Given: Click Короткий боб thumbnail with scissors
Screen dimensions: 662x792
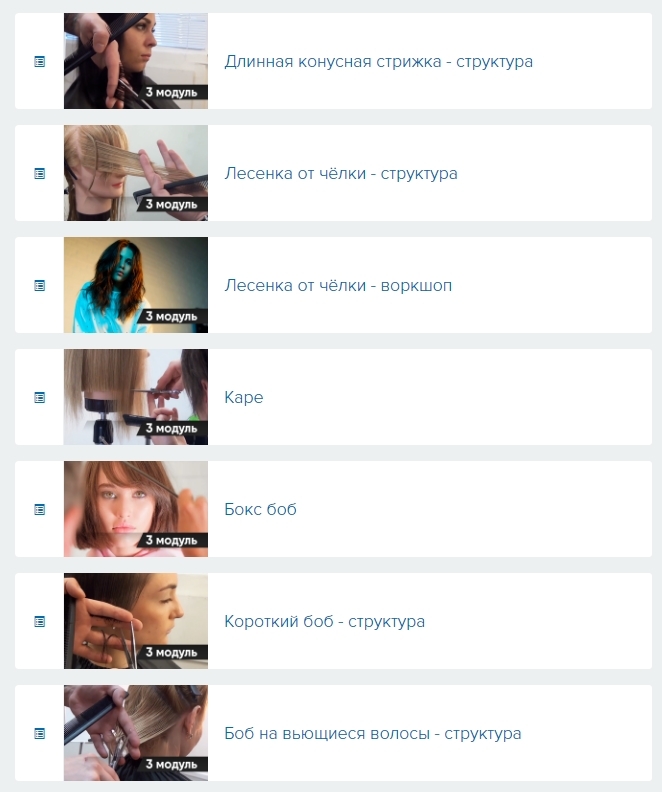Looking at the screenshot, I should (x=136, y=621).
